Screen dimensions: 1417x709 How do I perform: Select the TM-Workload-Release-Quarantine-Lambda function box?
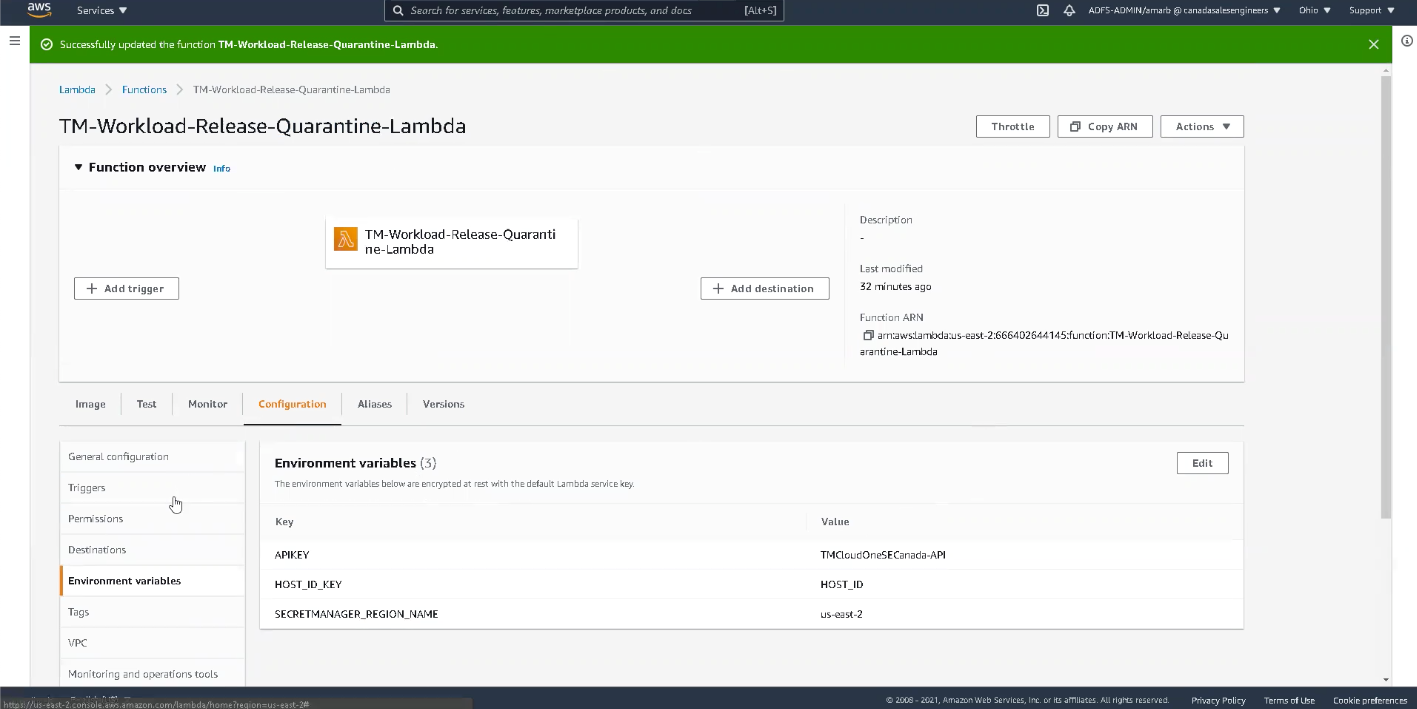[452, 242]
